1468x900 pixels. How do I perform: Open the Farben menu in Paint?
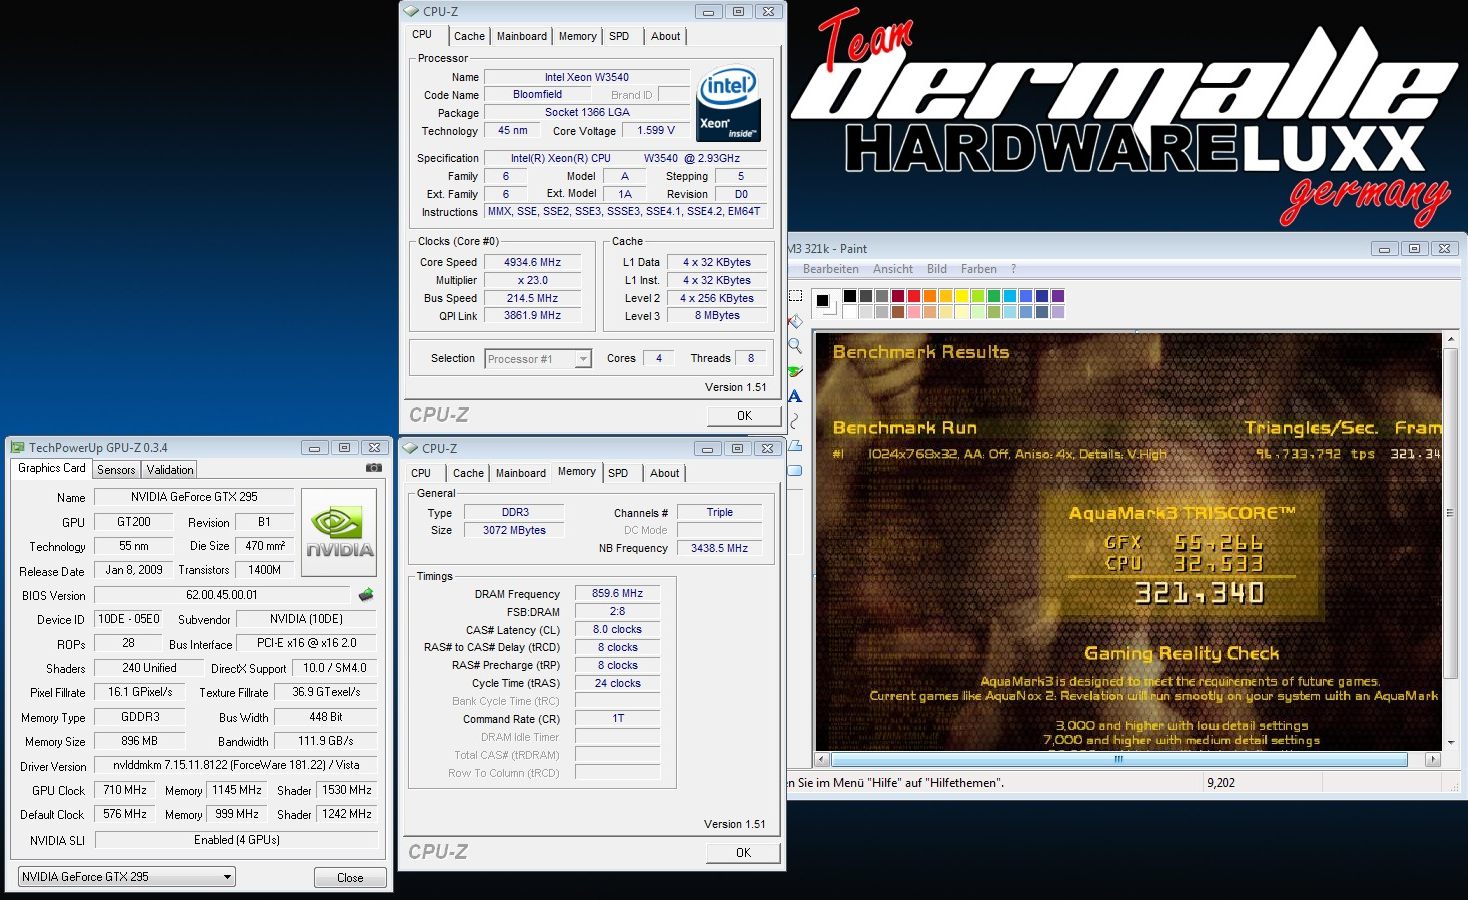(x=979, y=269)
